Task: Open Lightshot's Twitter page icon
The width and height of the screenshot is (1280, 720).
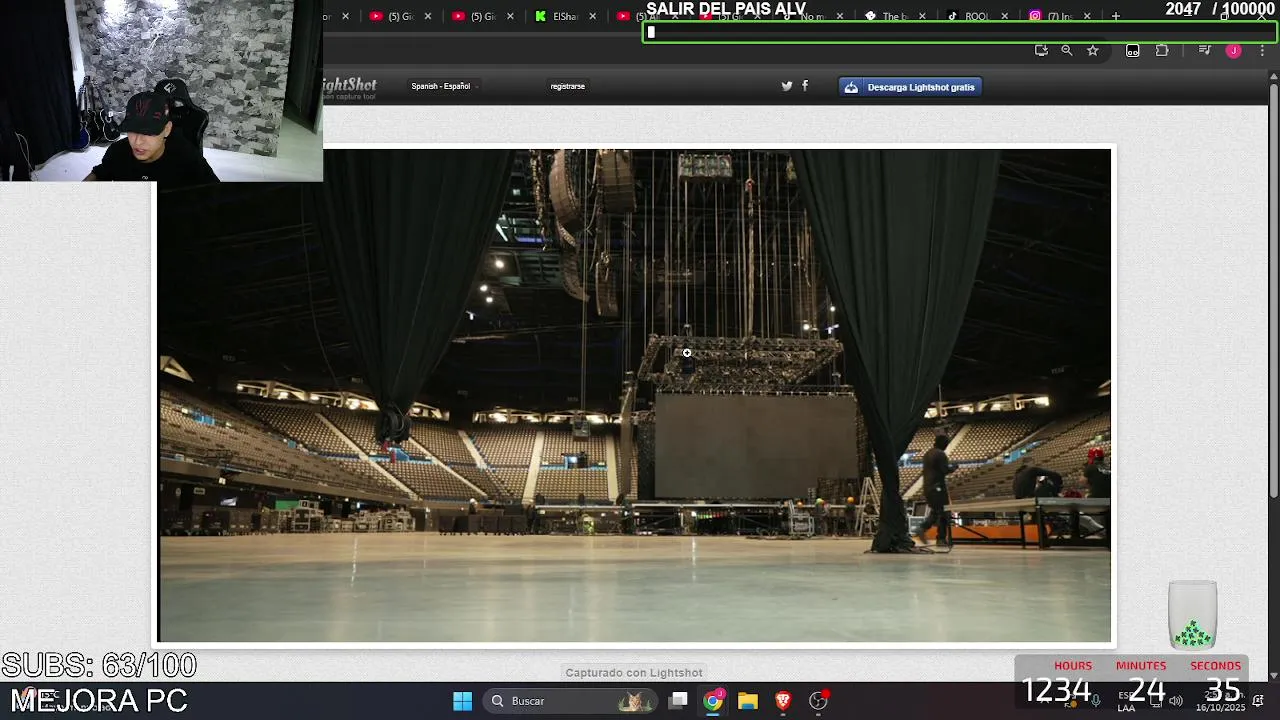Action: coord(787,86)
